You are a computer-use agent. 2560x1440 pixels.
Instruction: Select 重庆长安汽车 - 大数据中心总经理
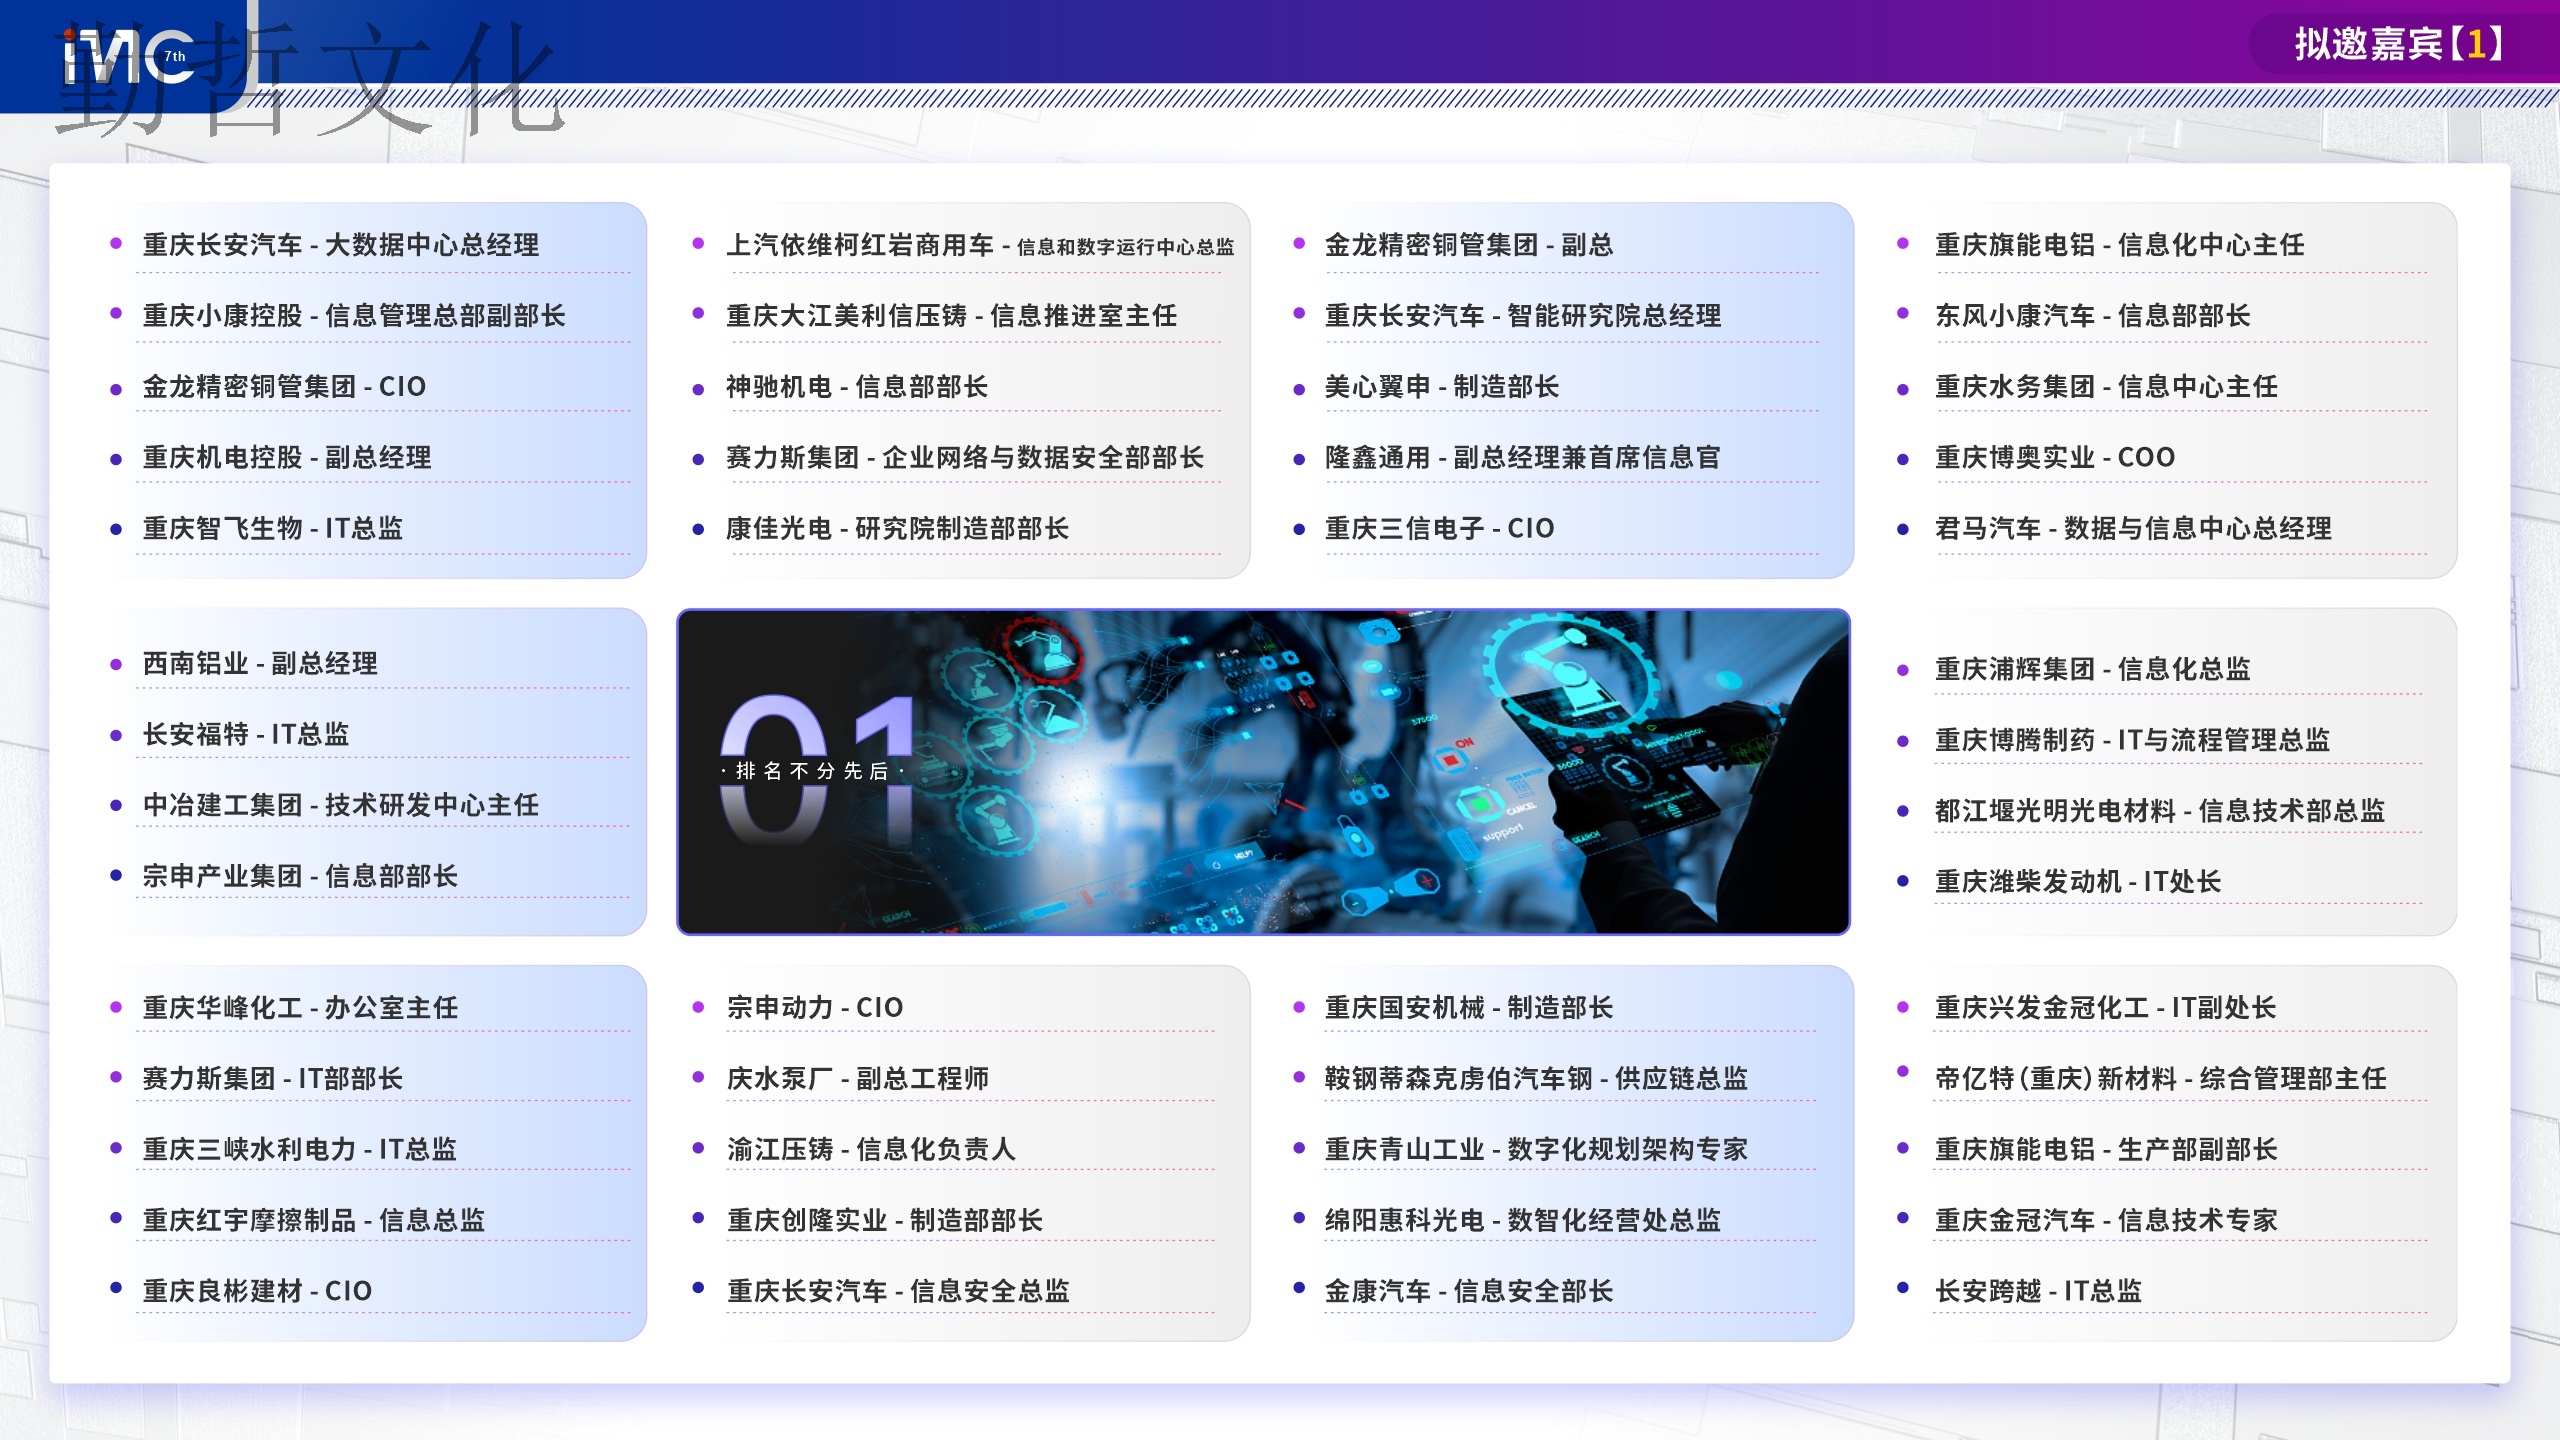tap(341, 245)
